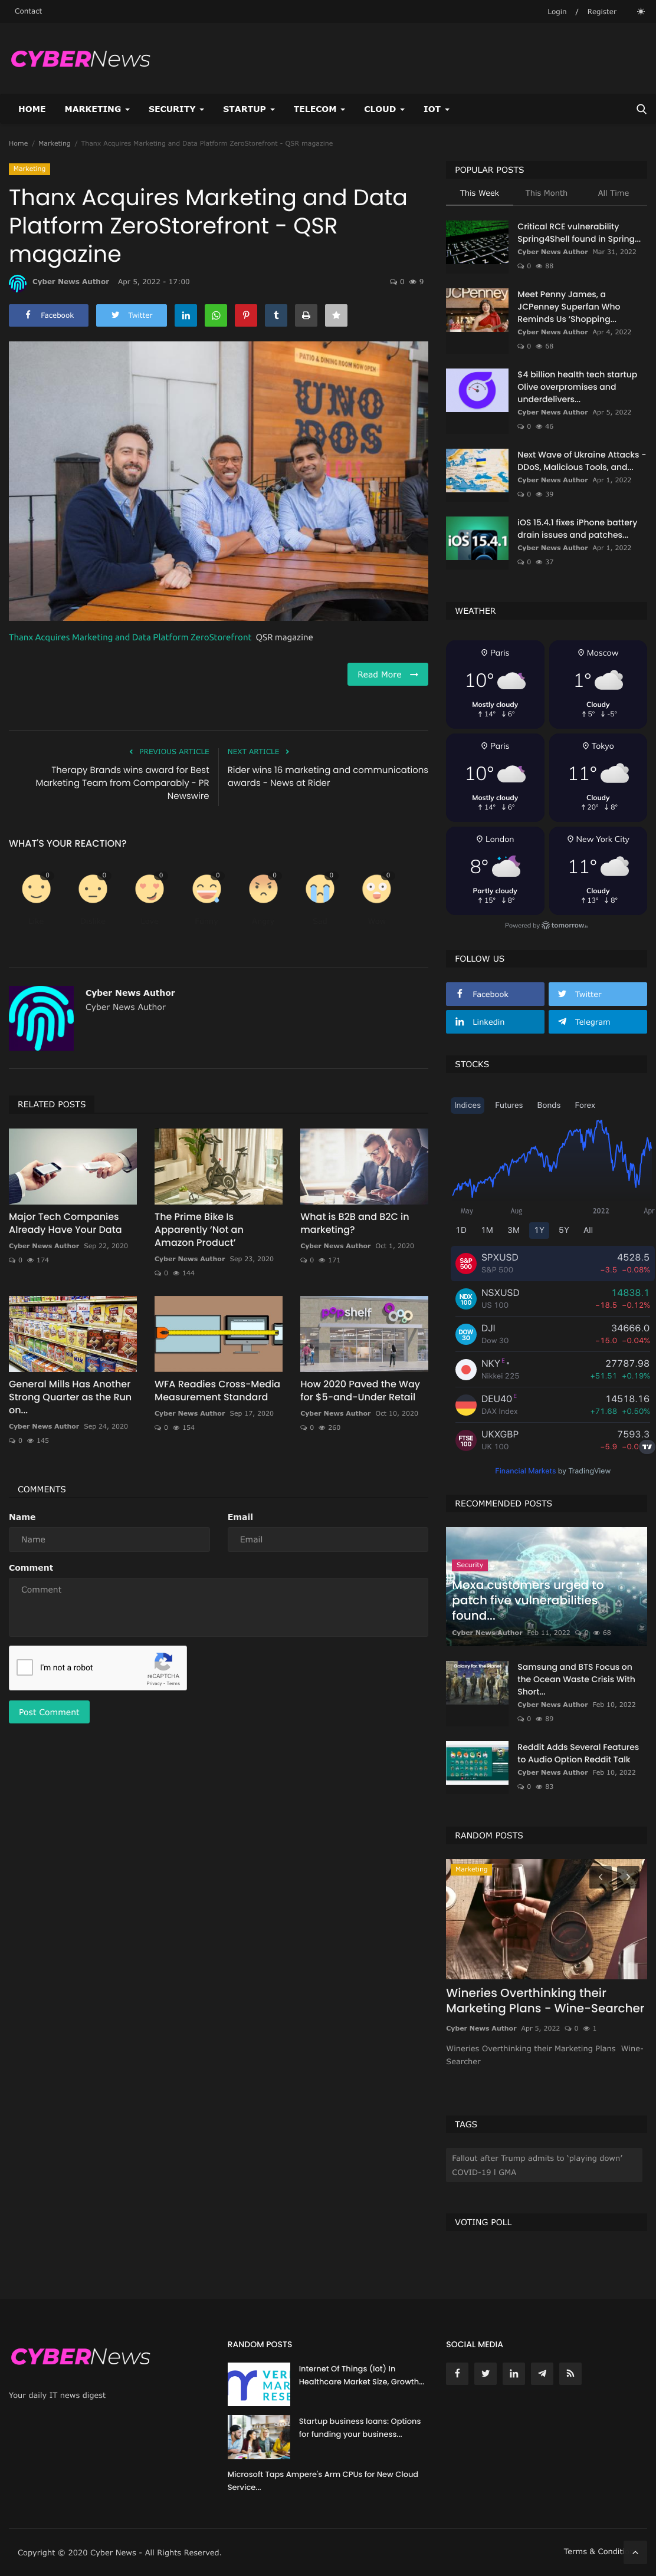
Task: Toggle the light/dark theme sun icon
Action: (x=640, y=12)
